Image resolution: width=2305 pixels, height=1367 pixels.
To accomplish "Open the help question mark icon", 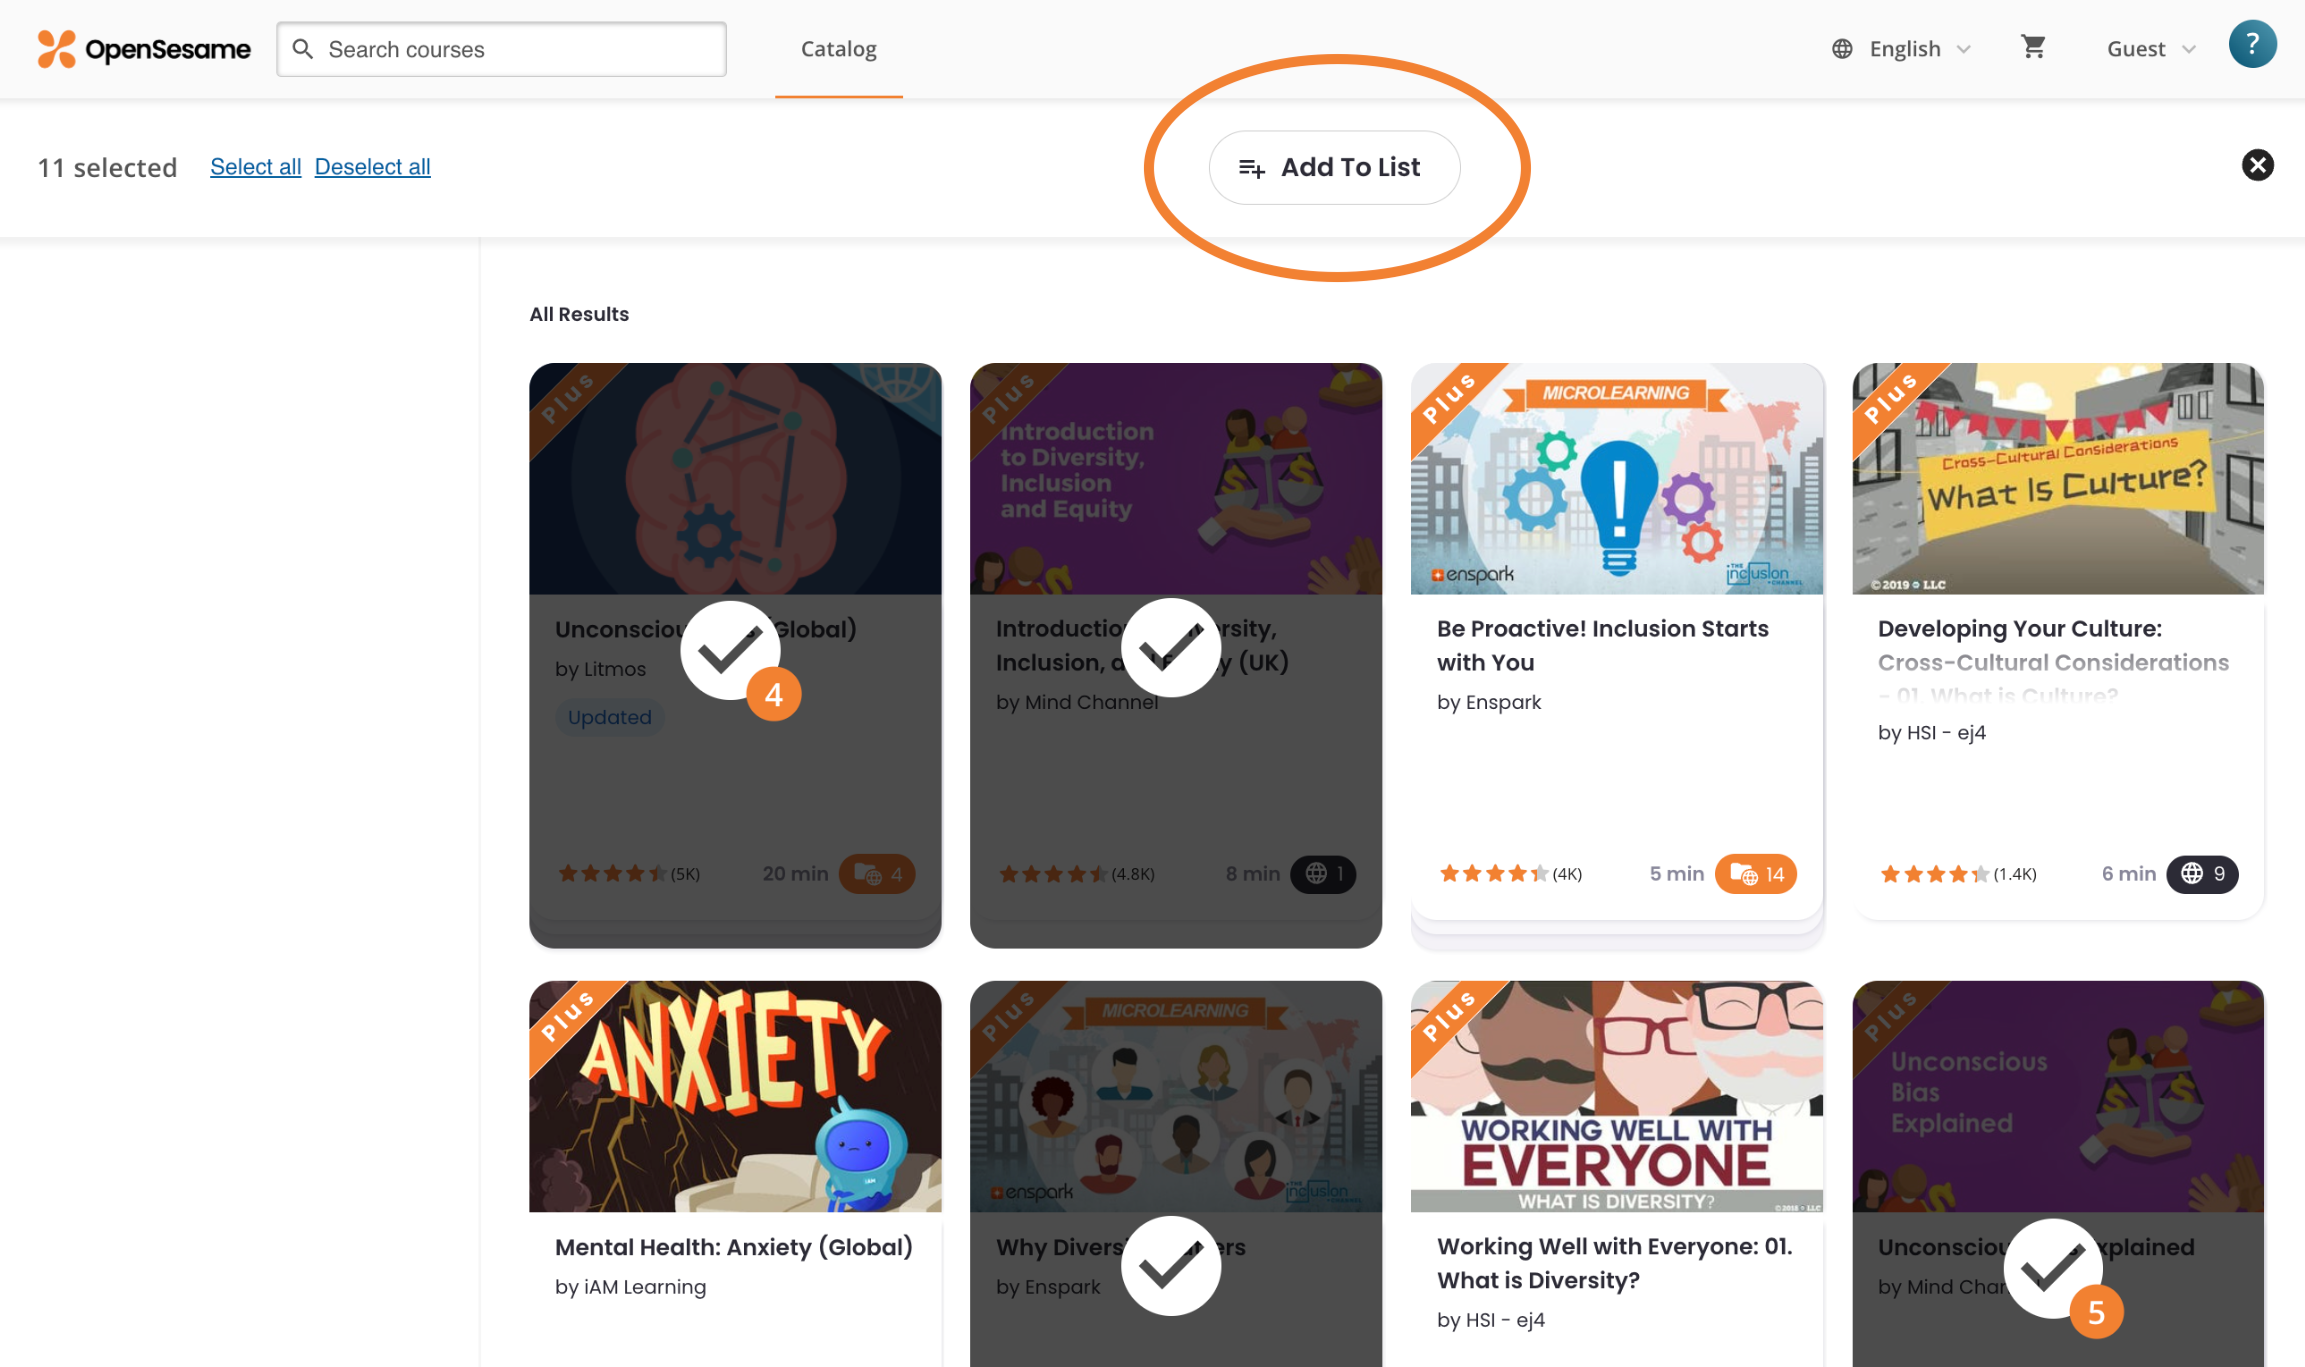I will pos(2252,45).
